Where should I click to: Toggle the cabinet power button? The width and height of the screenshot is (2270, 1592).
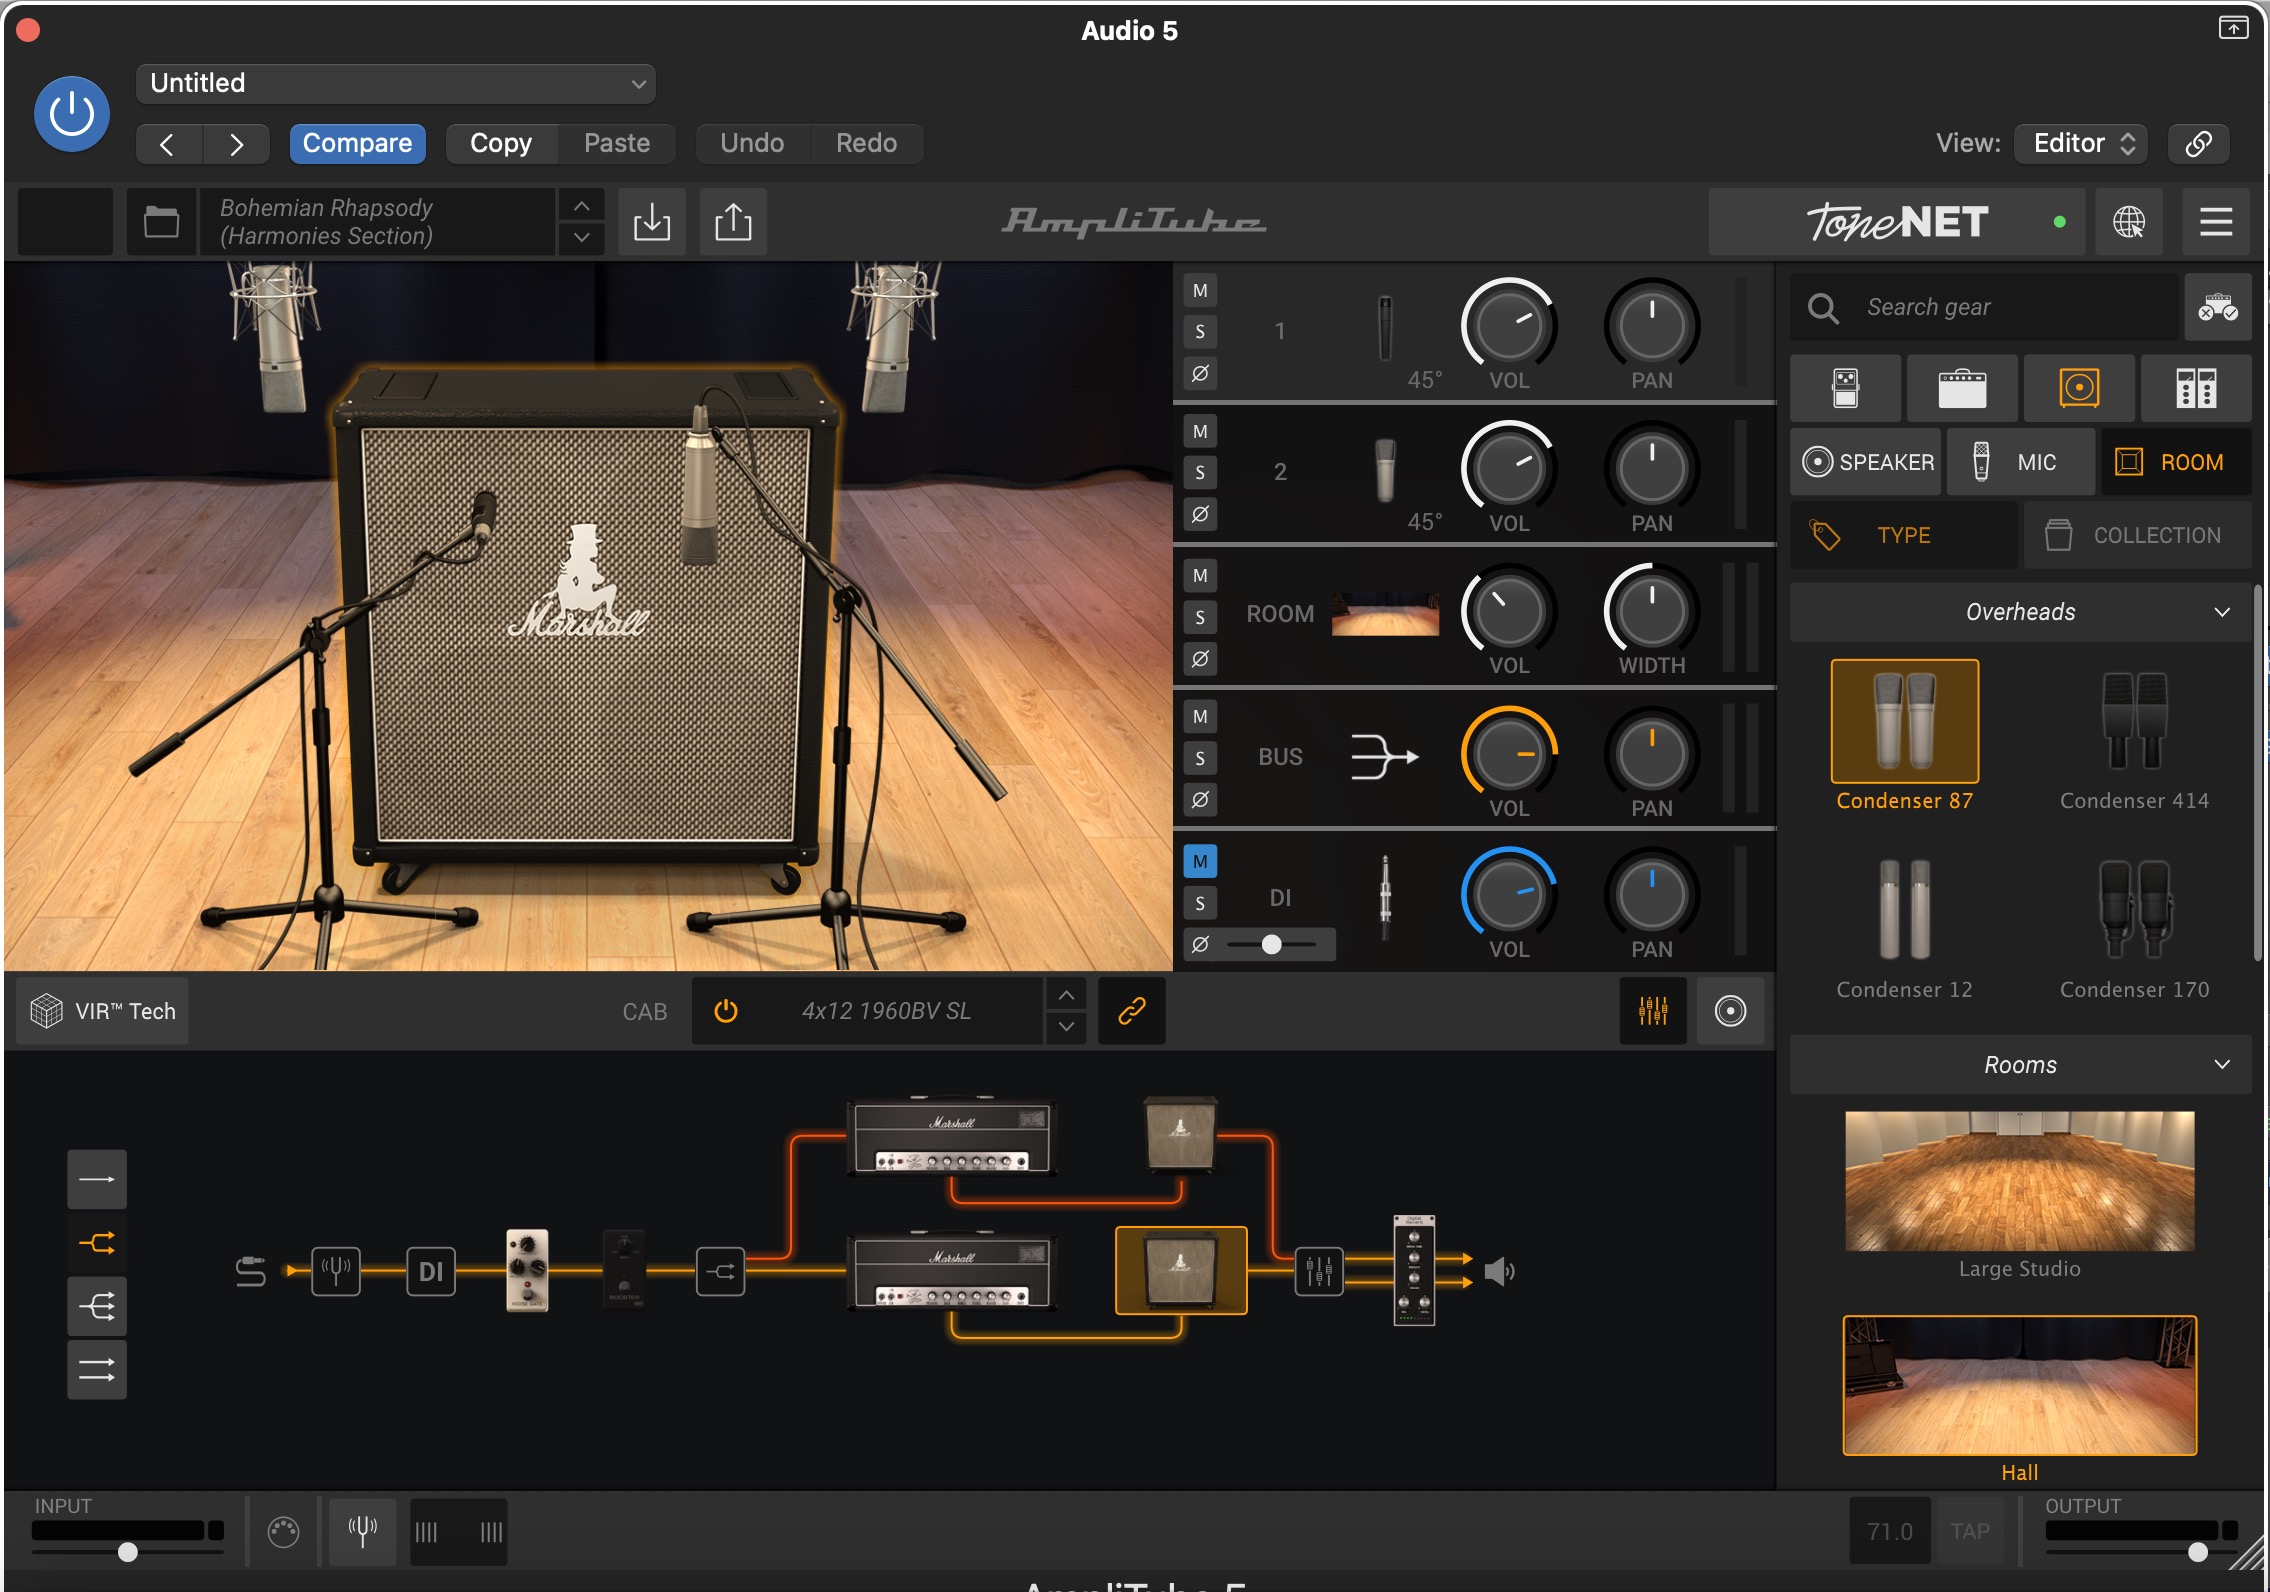coord(726,1011)
